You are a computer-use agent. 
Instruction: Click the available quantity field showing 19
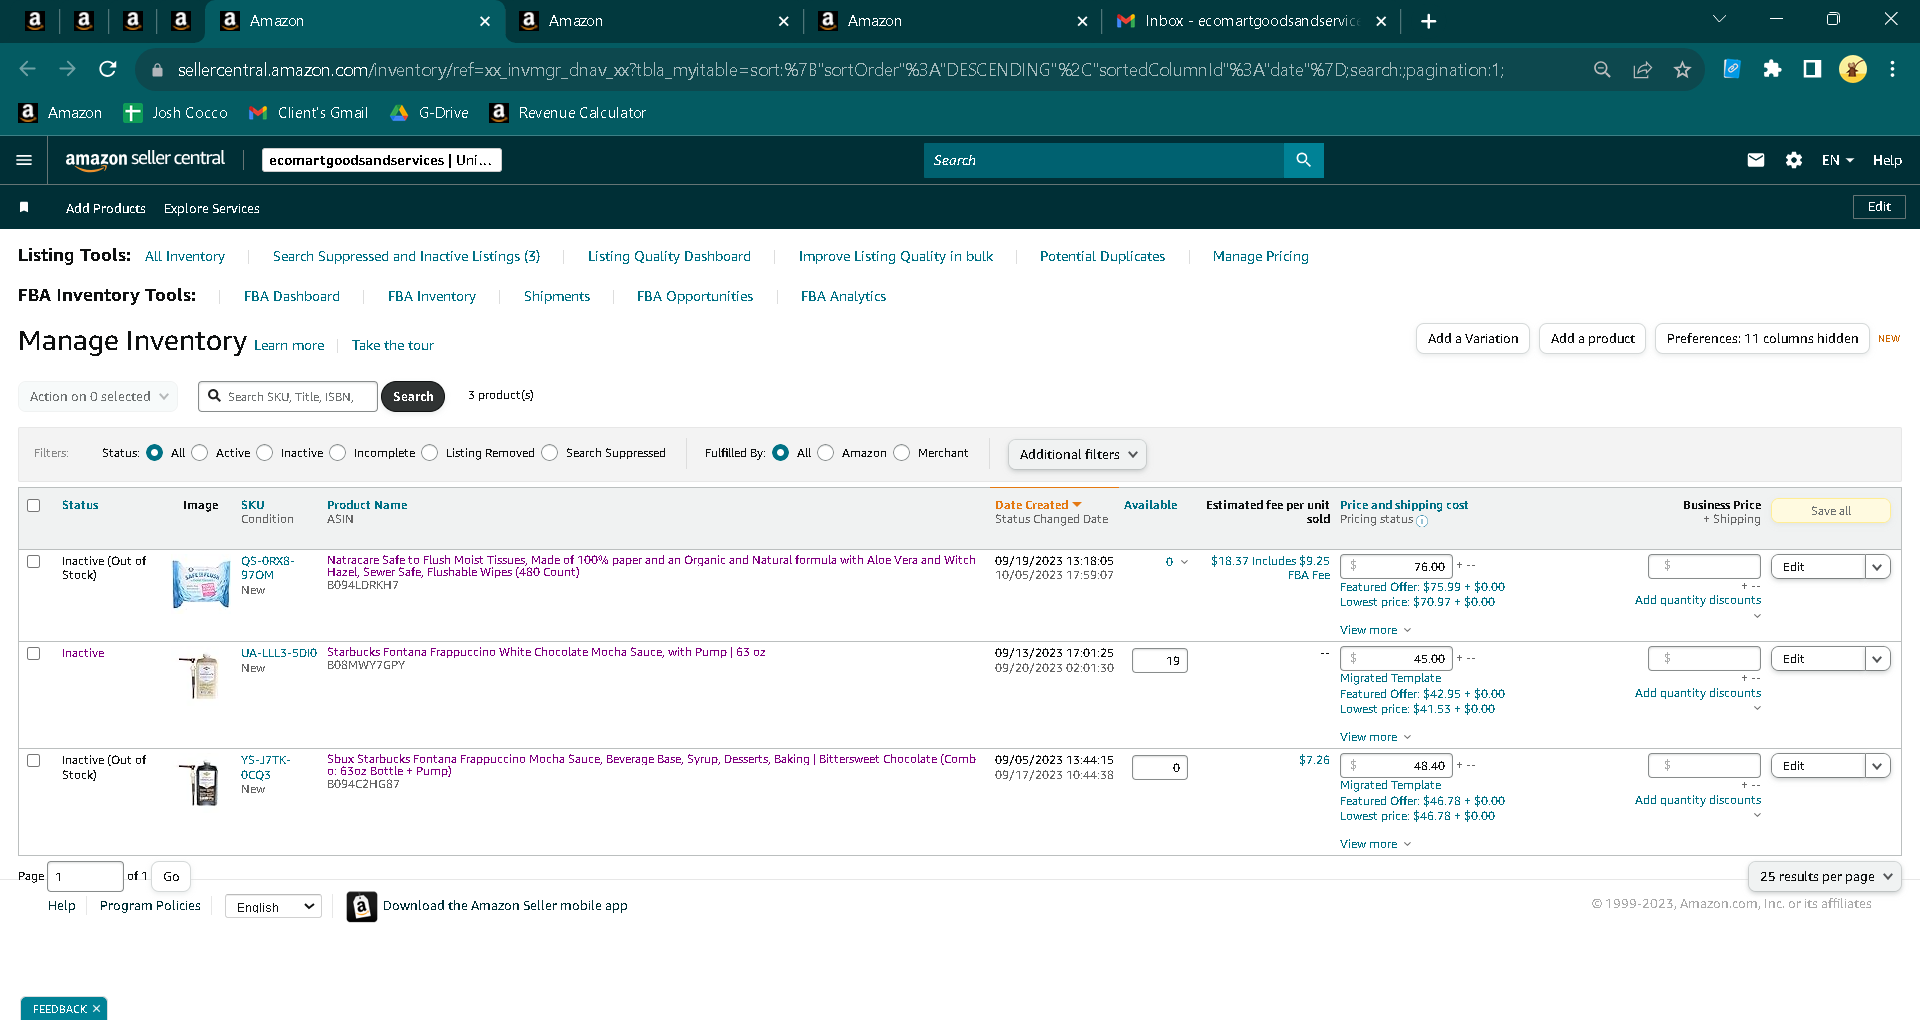coord(1160,660)
